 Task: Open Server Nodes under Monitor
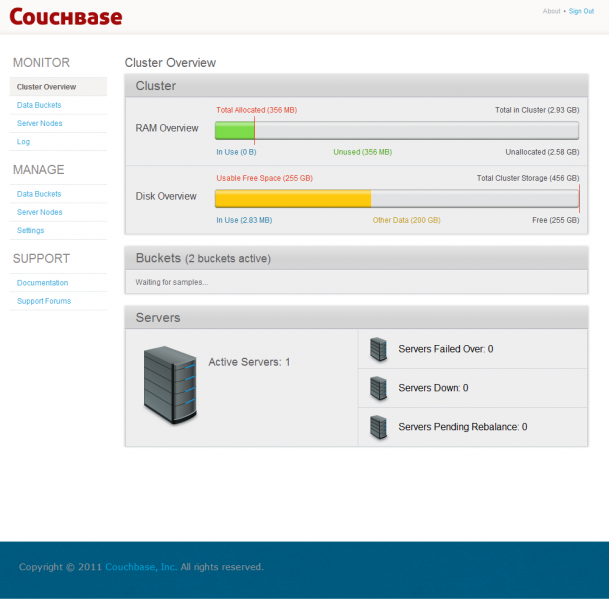39,123
